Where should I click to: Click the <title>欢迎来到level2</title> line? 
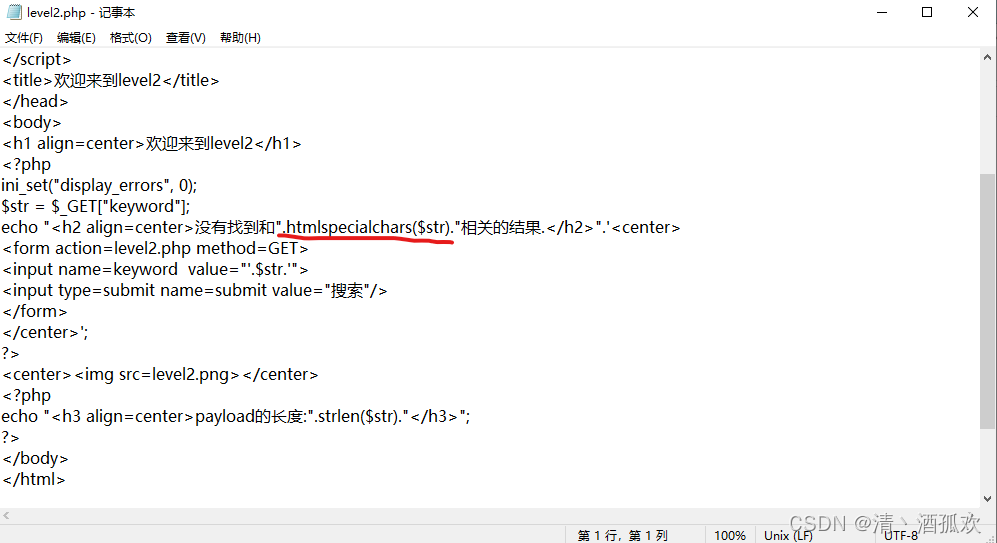[111, 80]
